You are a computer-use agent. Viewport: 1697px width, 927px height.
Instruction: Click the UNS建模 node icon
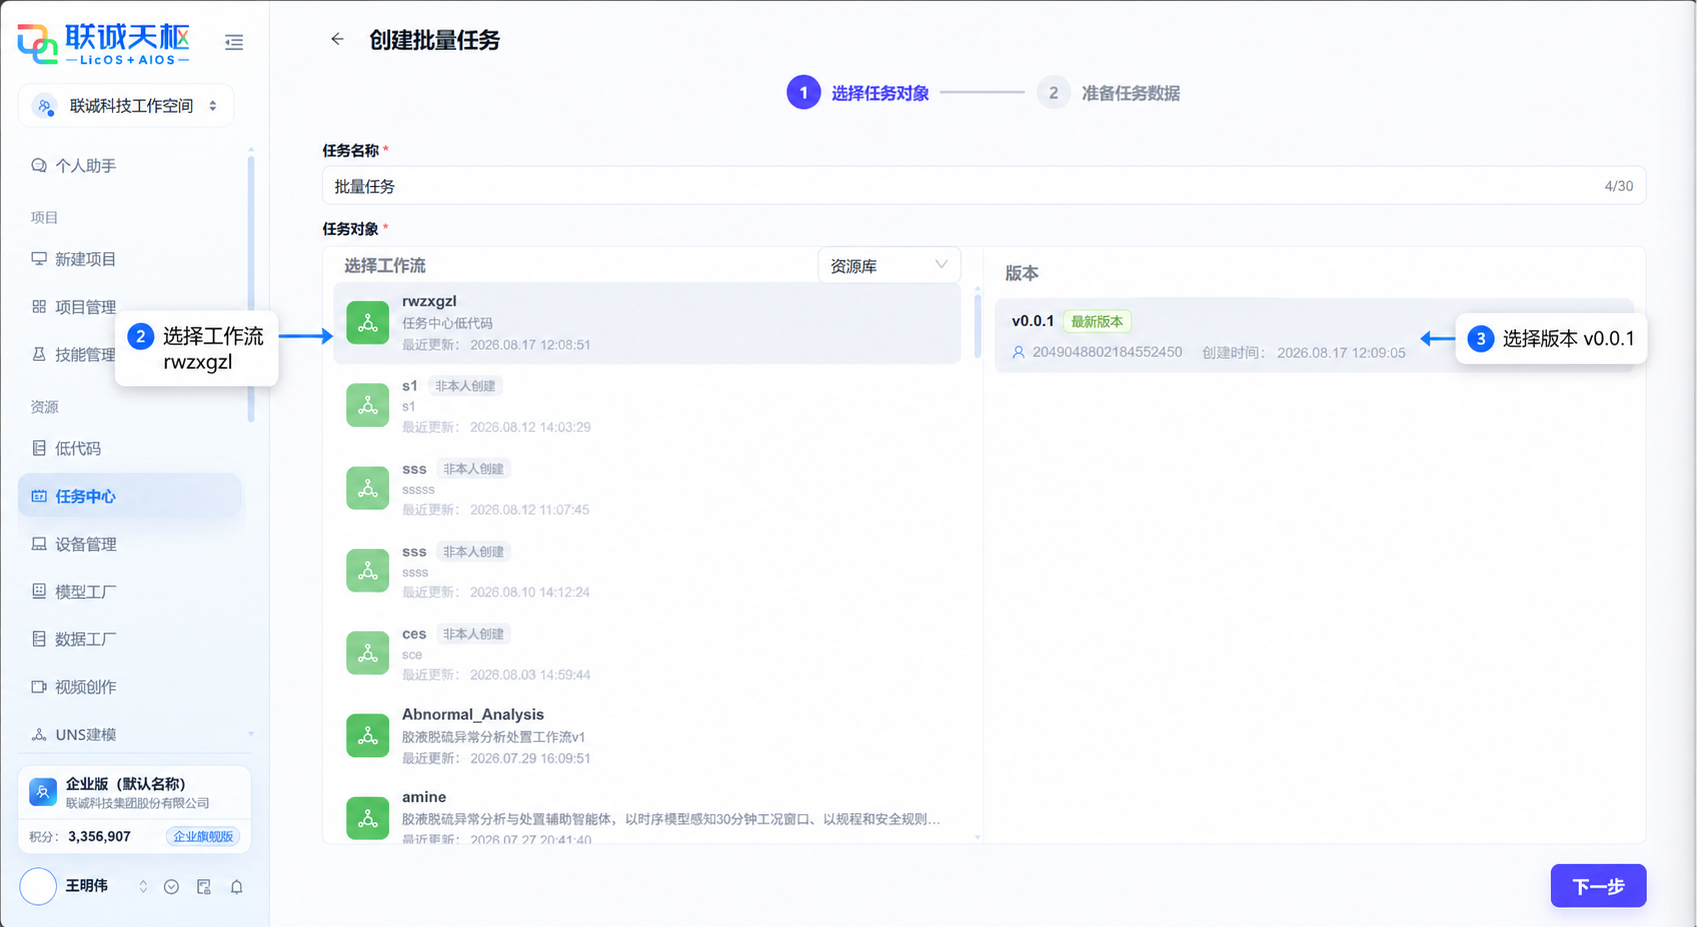coord(39,734)
